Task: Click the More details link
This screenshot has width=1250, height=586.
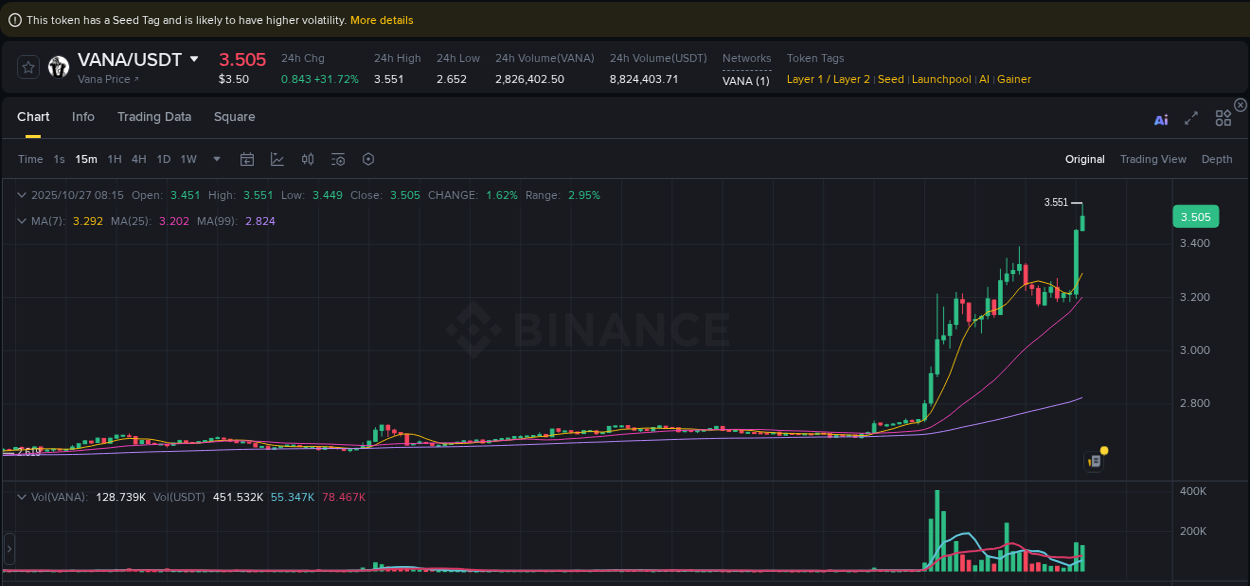Action: [381, 19]
